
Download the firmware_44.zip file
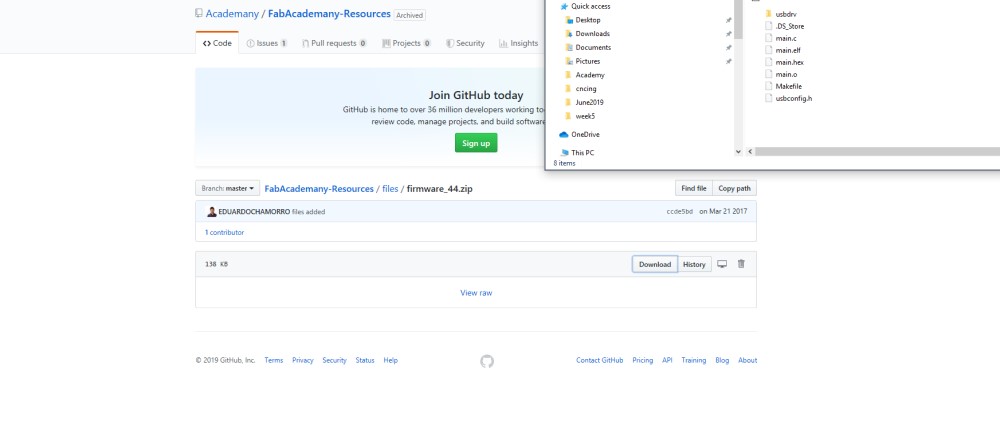[655, 264]
